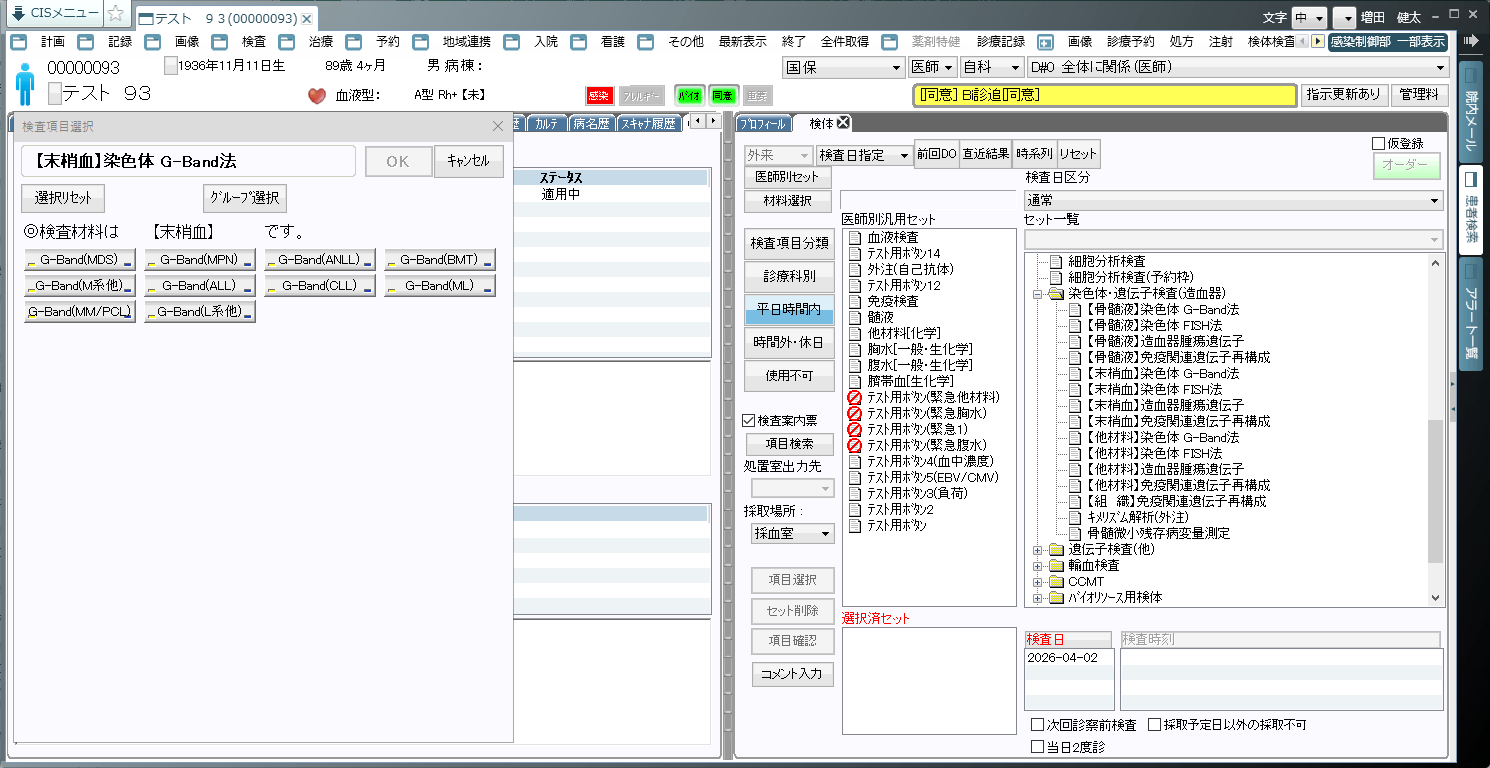
Task: Open the 検査 menu
Action: (x=254, y=42)
